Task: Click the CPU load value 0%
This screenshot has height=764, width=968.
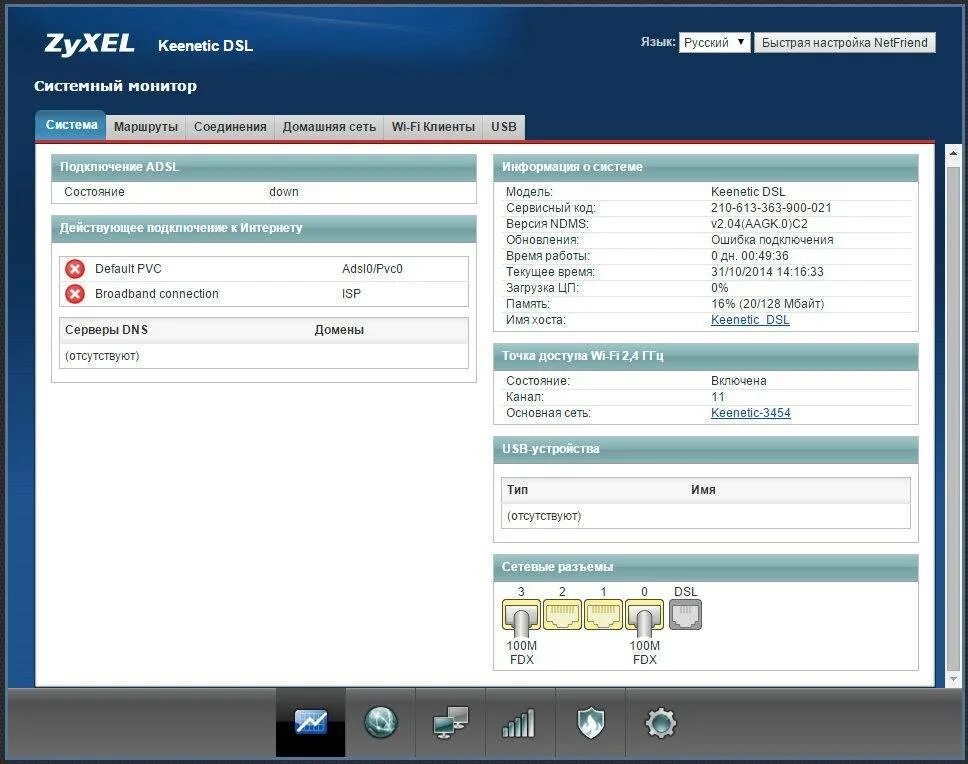Action: [719, 288]
